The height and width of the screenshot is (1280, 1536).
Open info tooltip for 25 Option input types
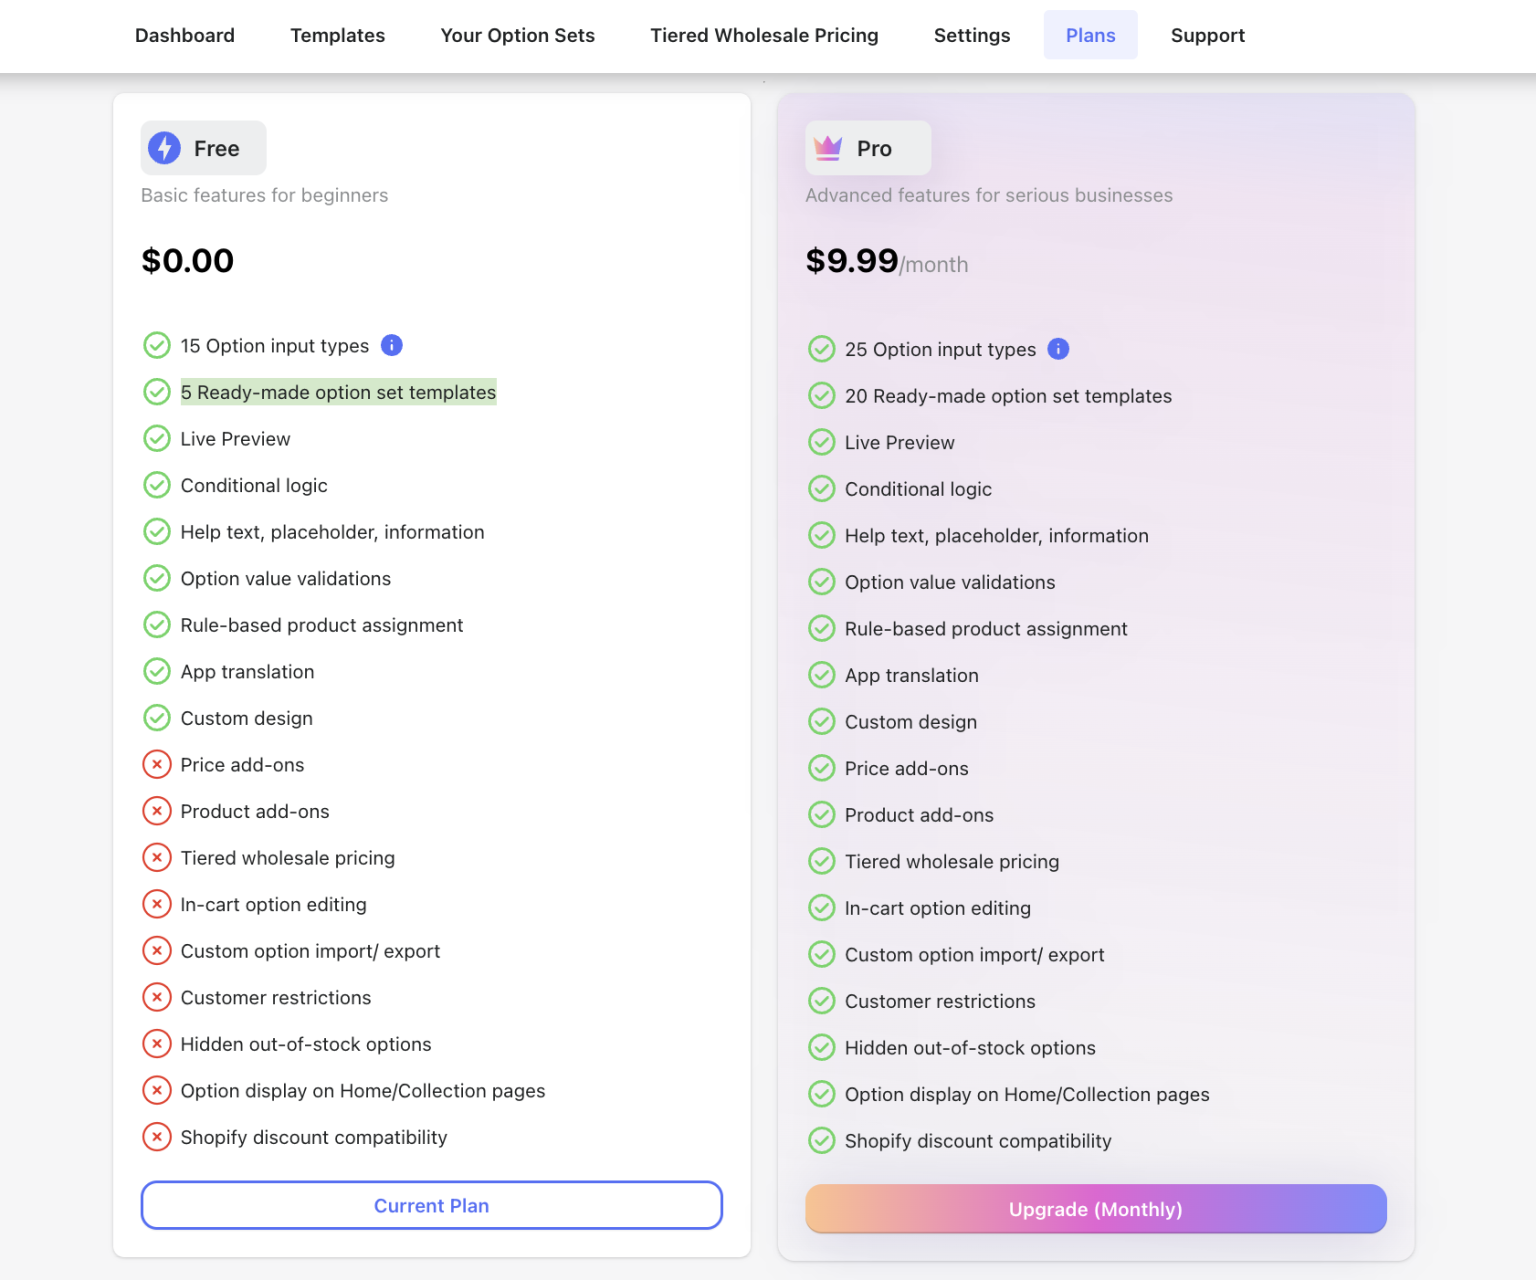coord(1058,349)
